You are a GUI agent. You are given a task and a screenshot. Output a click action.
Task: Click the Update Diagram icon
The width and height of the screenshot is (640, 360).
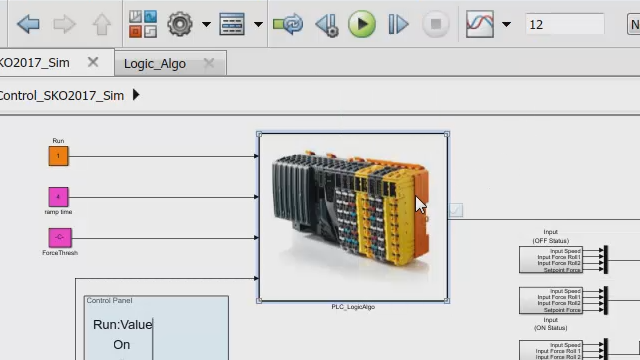[288, 24]
